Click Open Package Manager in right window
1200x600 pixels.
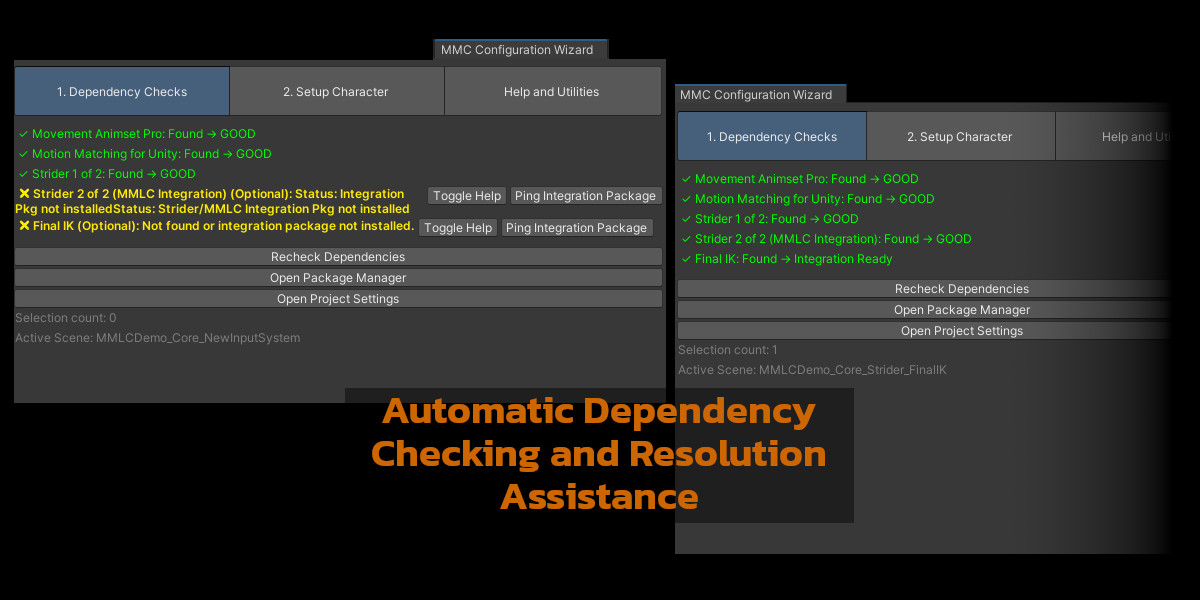coord(924,310)
